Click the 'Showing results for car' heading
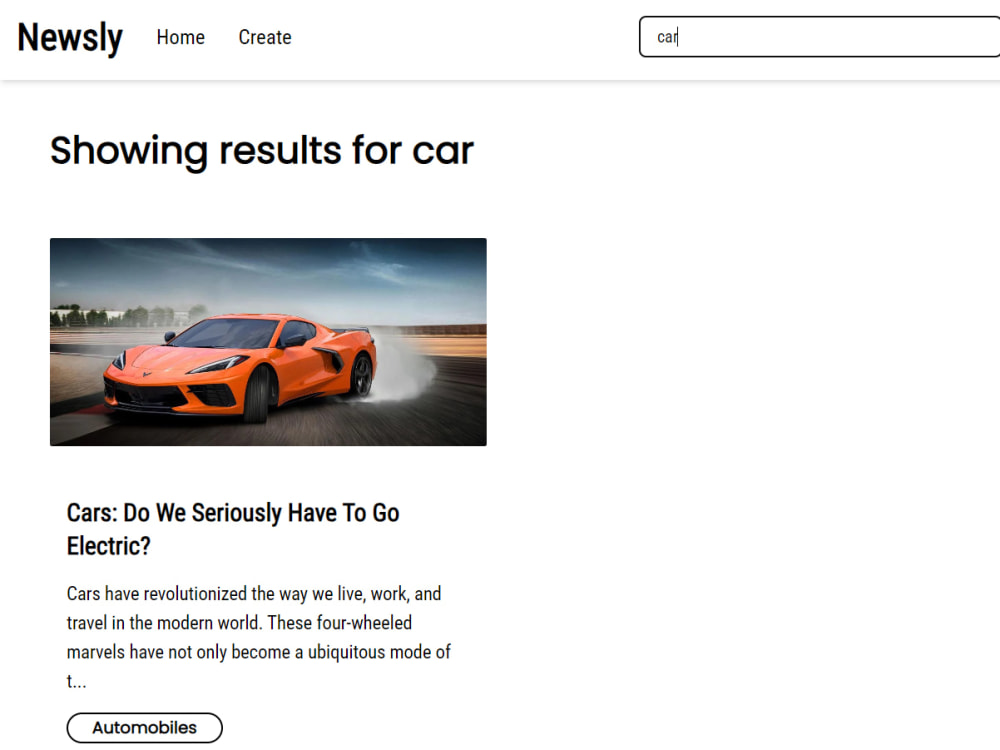The width and height of the screenshot is (1000, 750). pos(261,151)
